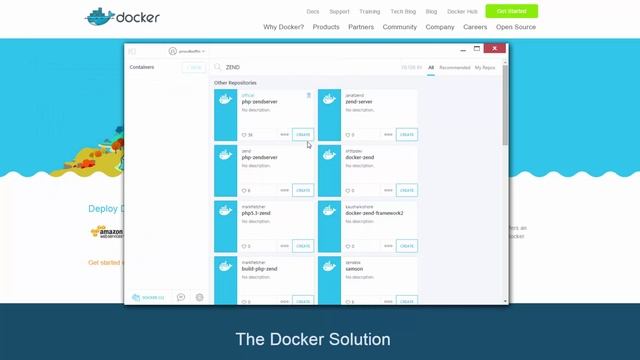Viewport: 640px width, 360px height.
Task: Open the Open Source link
Action: coord(516,27)
